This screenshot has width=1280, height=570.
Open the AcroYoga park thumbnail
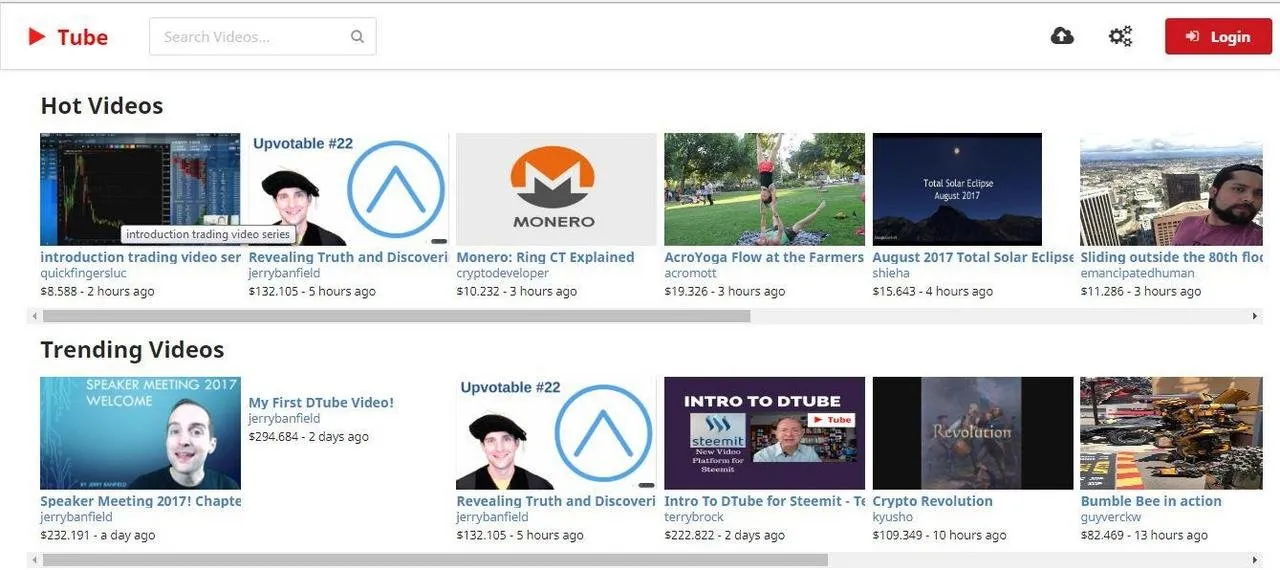click(x=764, y=189)
